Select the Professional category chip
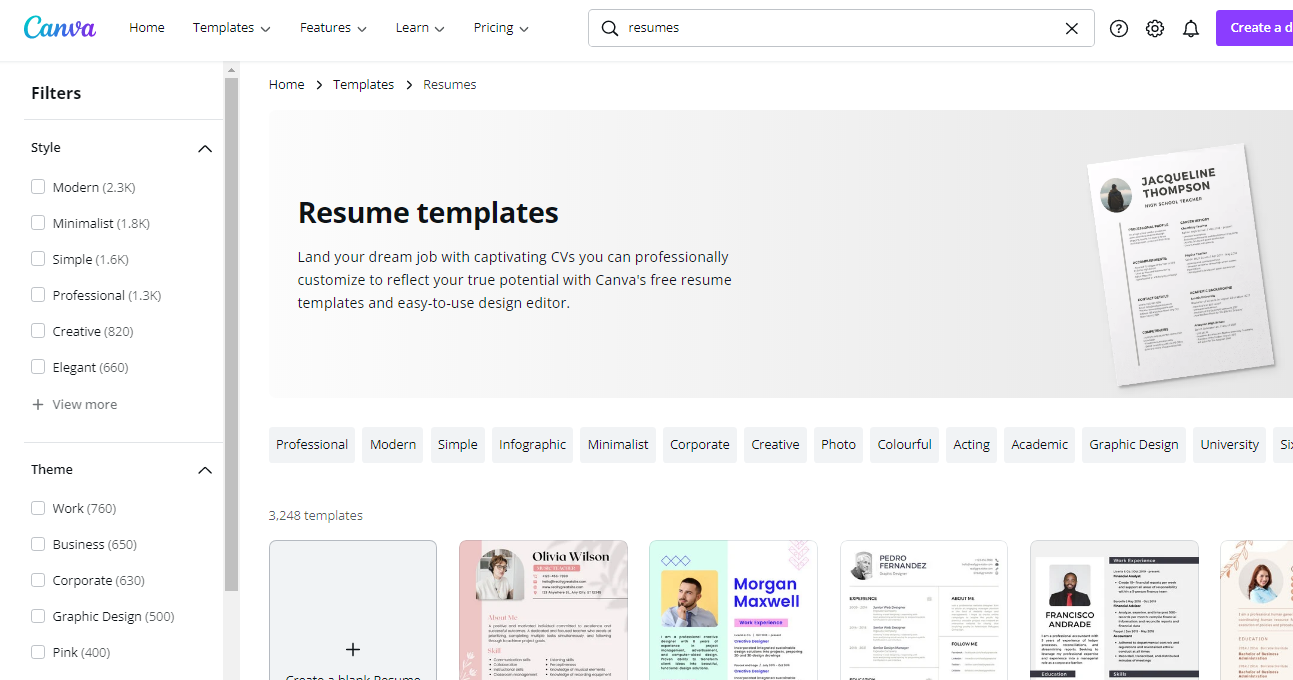Screen dimensions: 1293x680 tap(312, 445)
